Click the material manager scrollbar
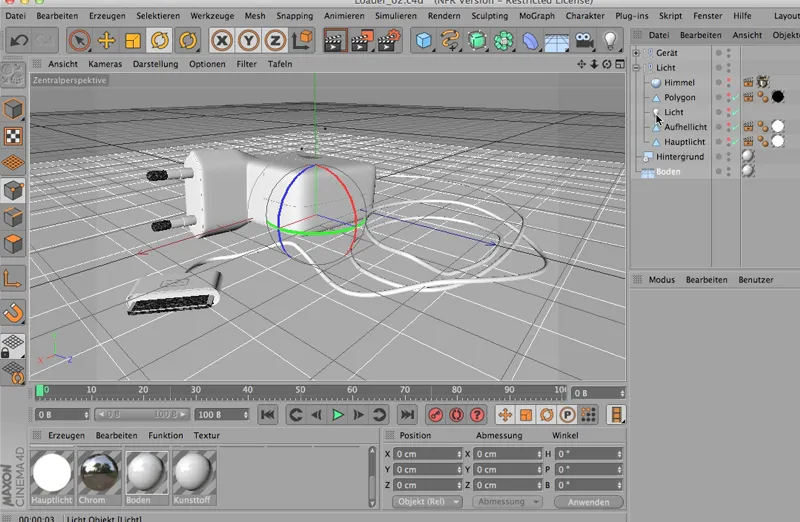This screenshot has width=800, height=522. [372, 477]
